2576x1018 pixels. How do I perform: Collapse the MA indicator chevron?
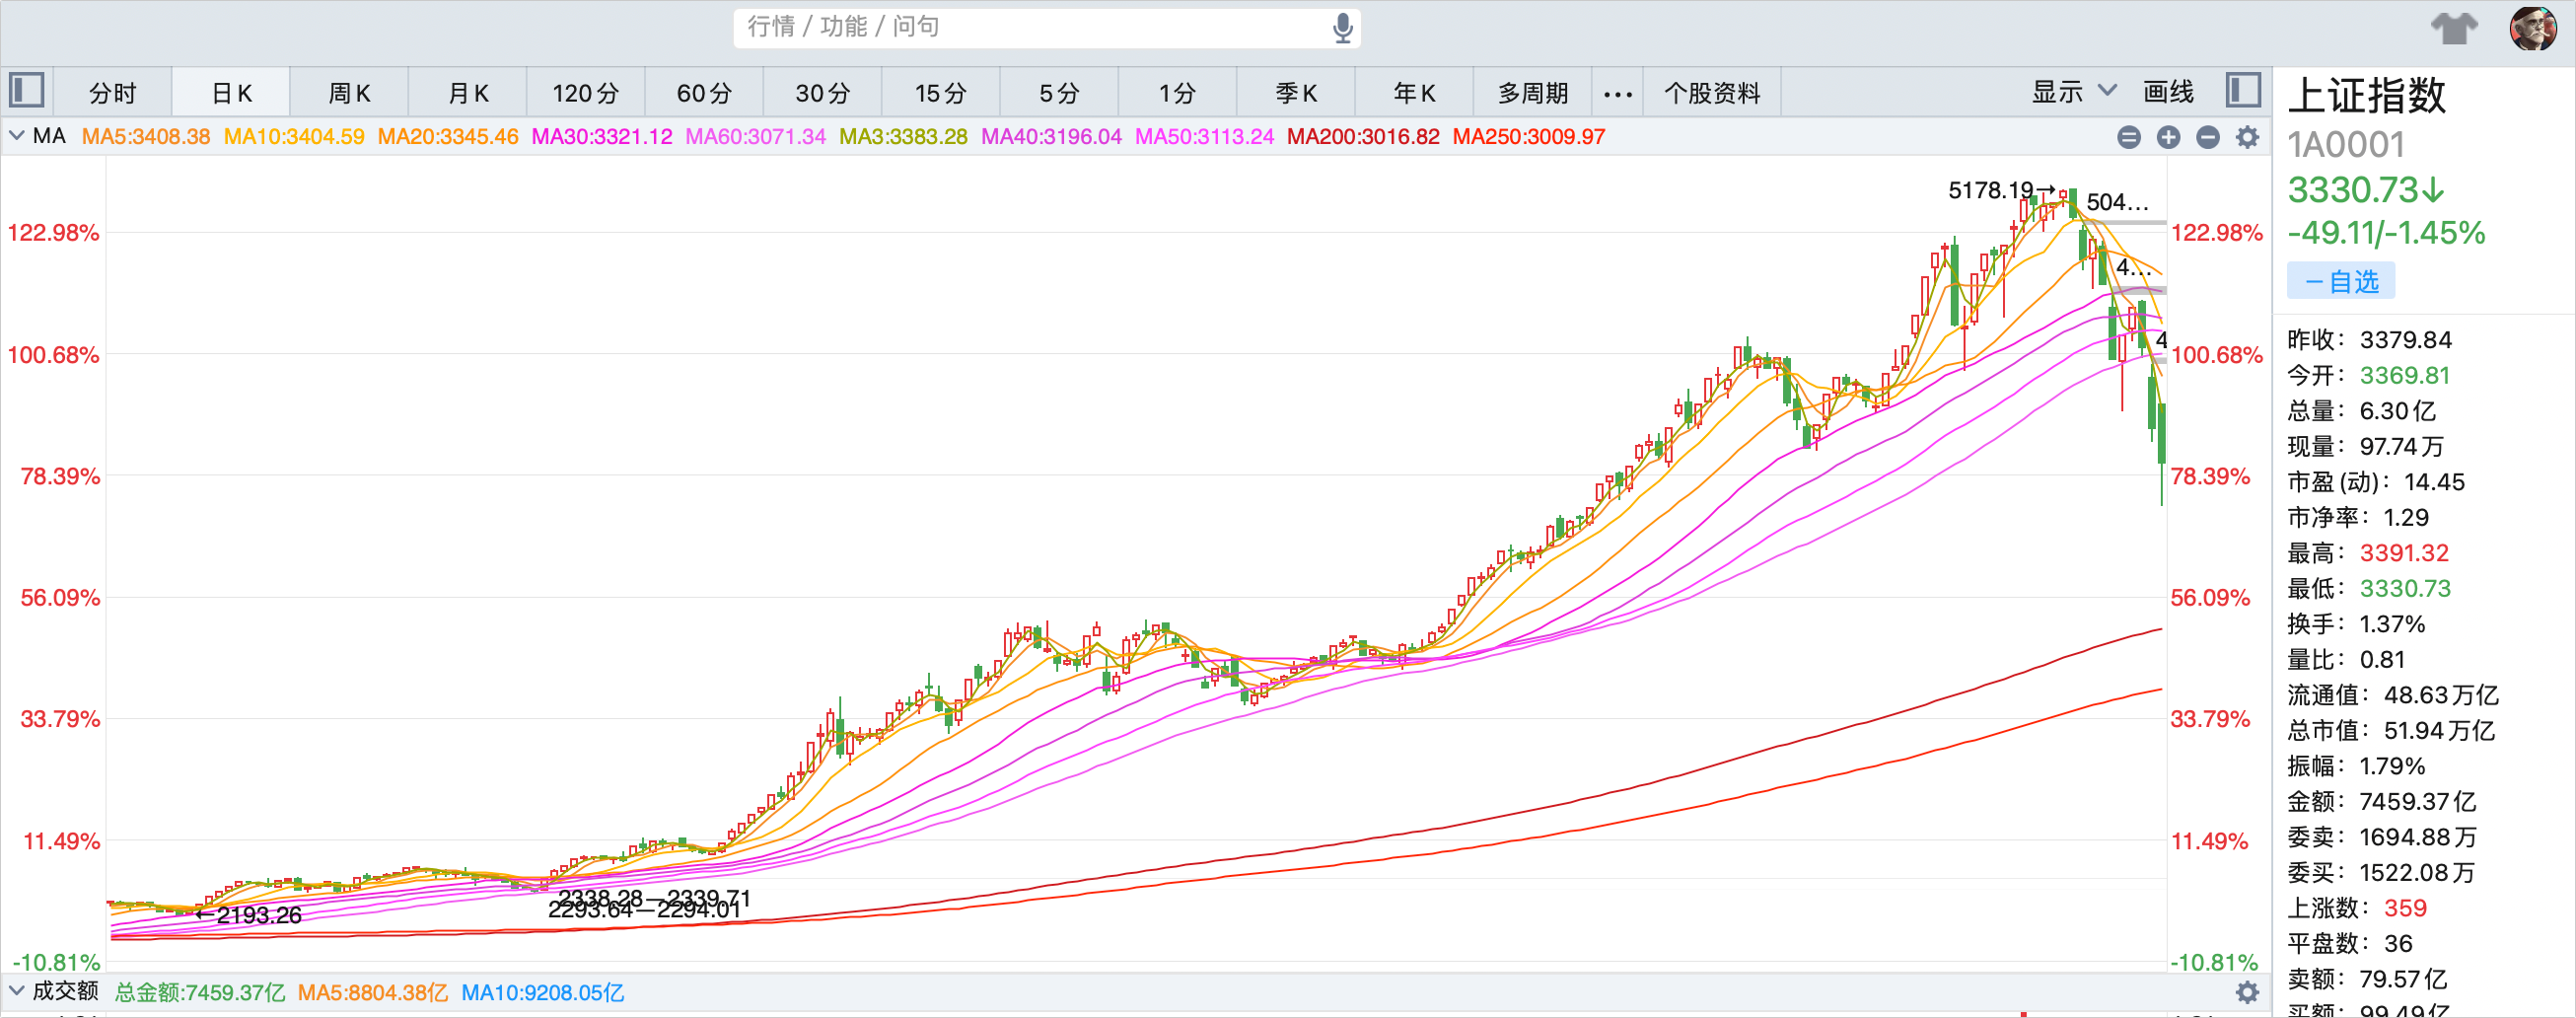[x=16, y=136]
